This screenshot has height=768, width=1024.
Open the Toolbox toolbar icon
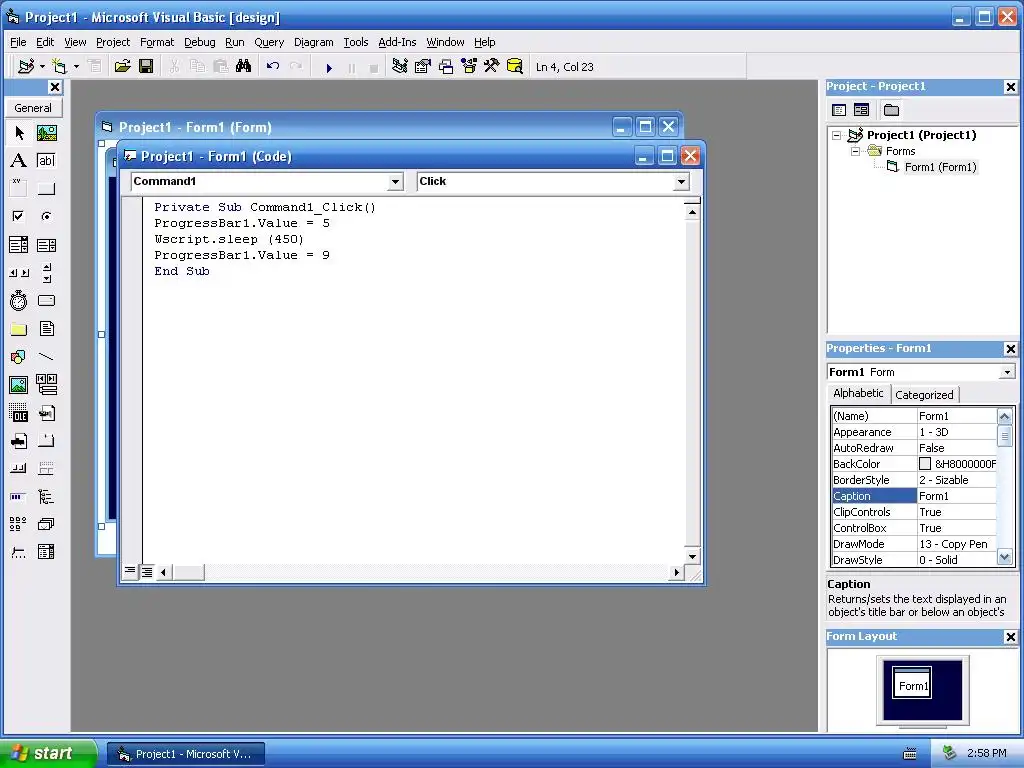(492, 67)
